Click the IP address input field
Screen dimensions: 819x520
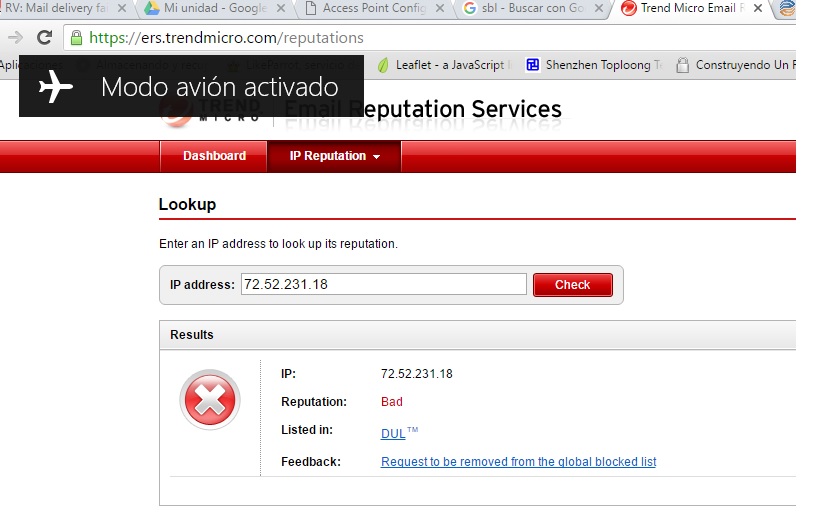tap(384, 284)
